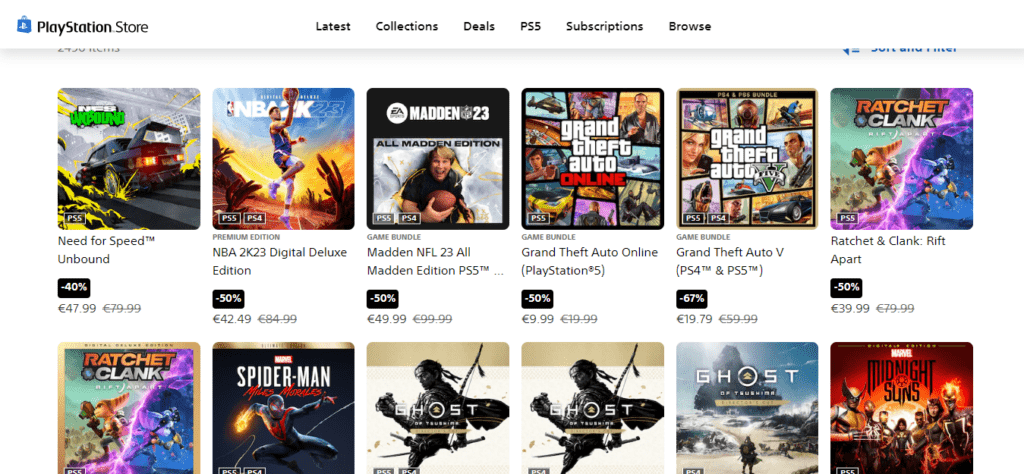Select Ratchet & Clank Rift Apart cover

pyautogui.click(x=902, y=158)
